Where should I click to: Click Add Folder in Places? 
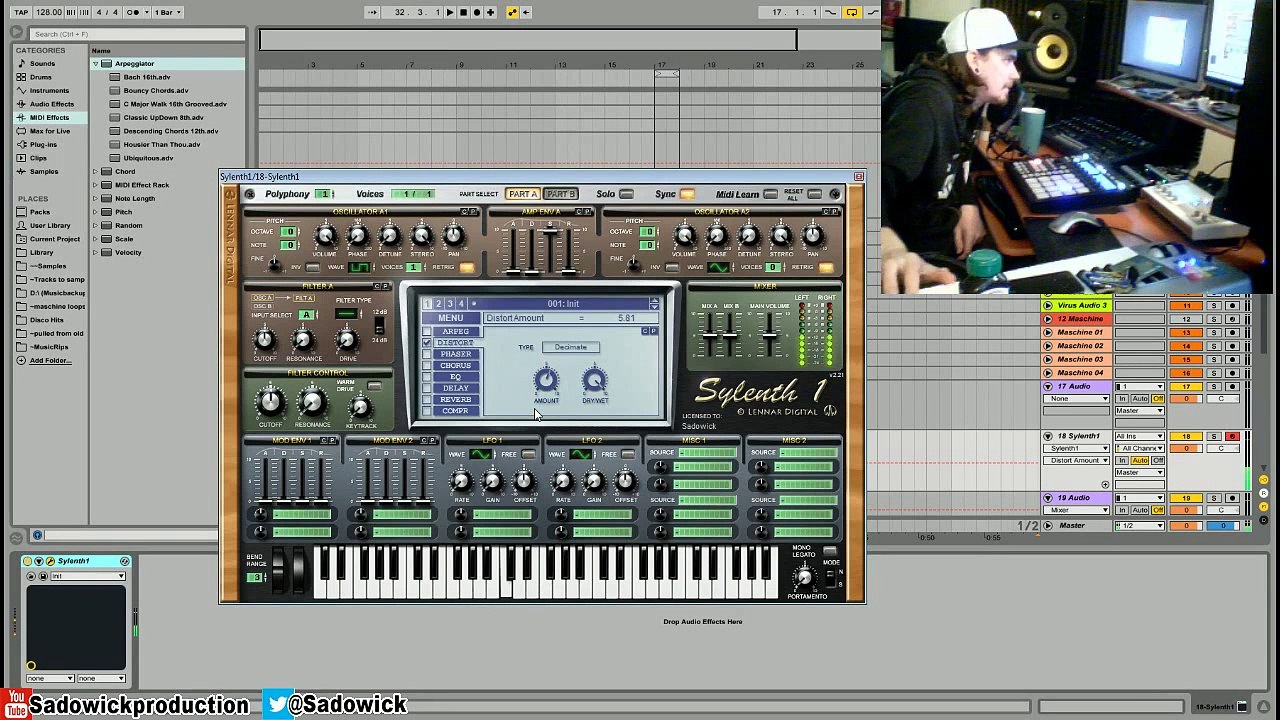50,360
